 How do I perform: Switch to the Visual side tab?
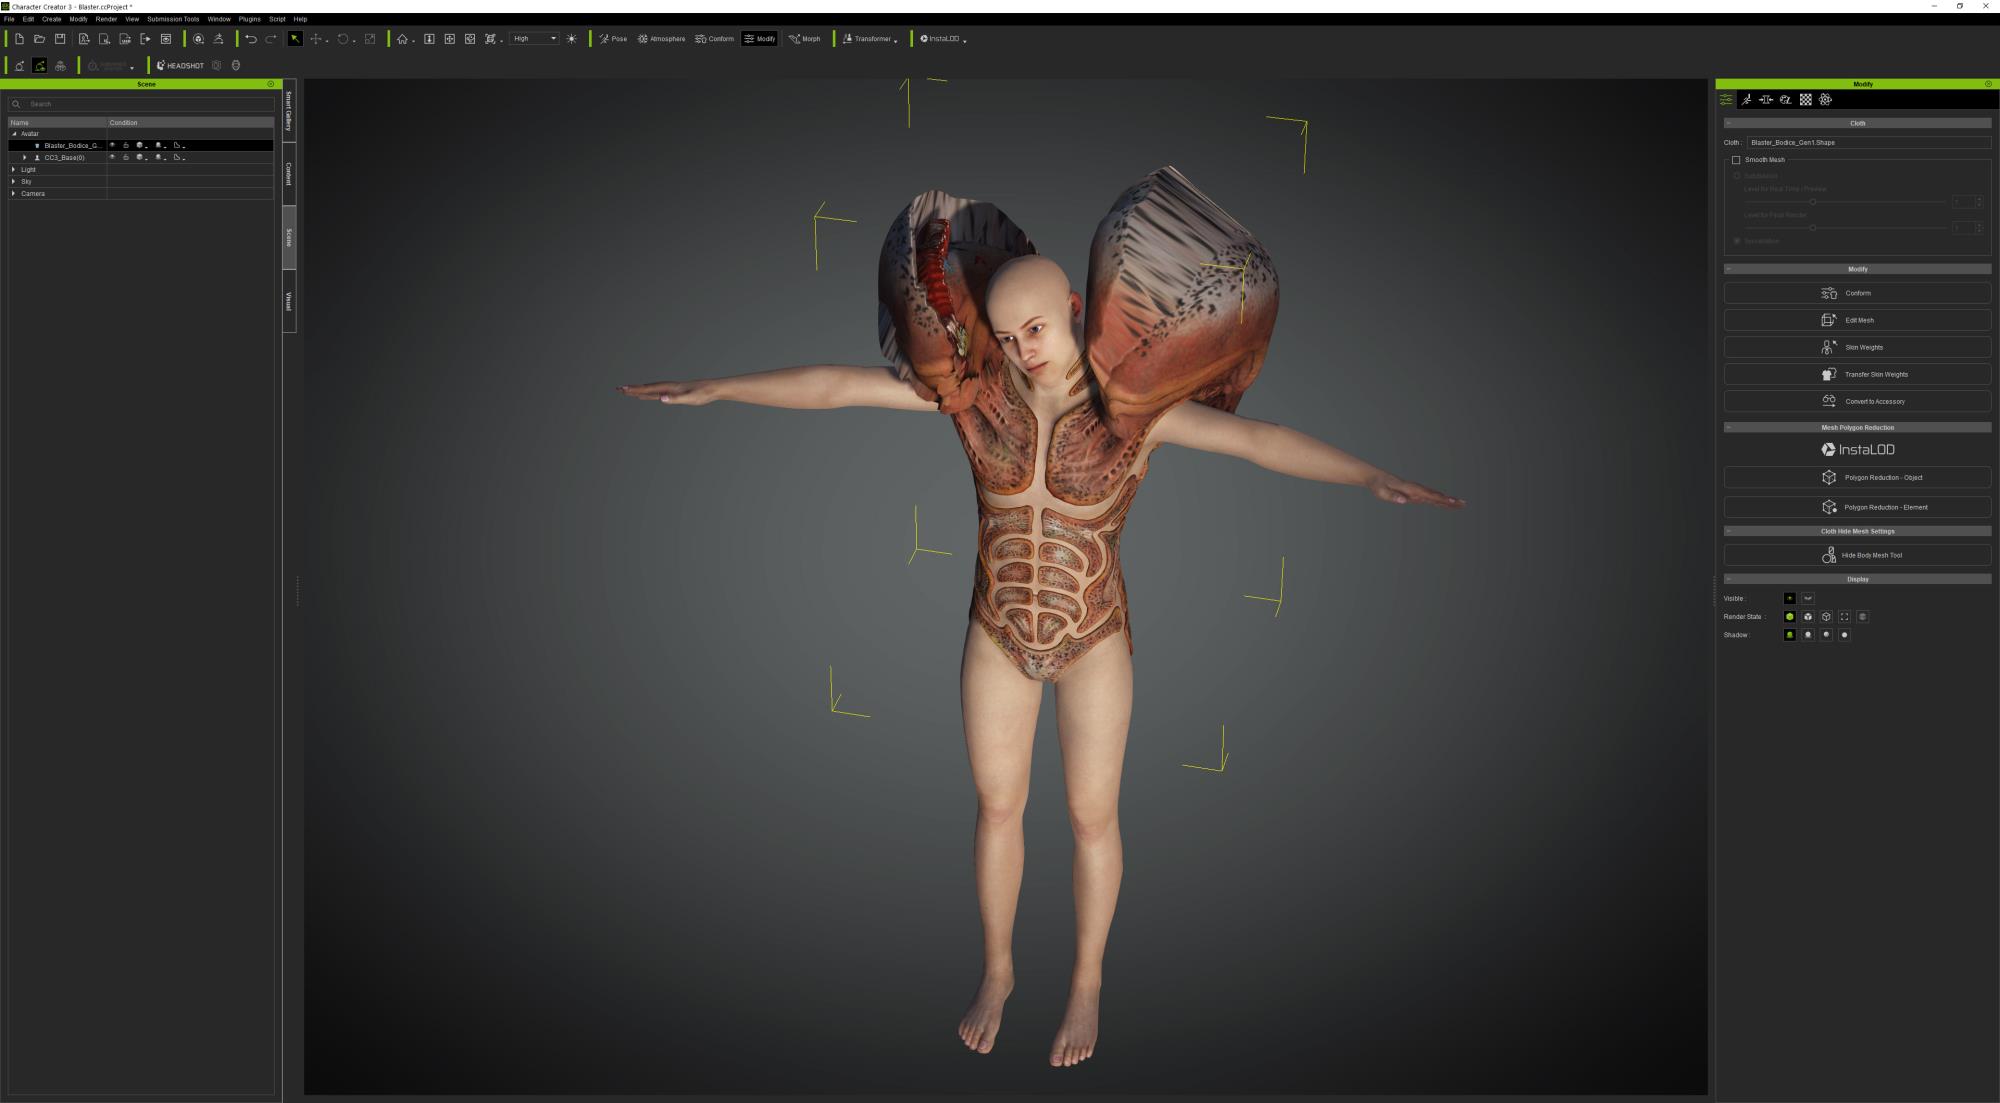tap(289, 300)
